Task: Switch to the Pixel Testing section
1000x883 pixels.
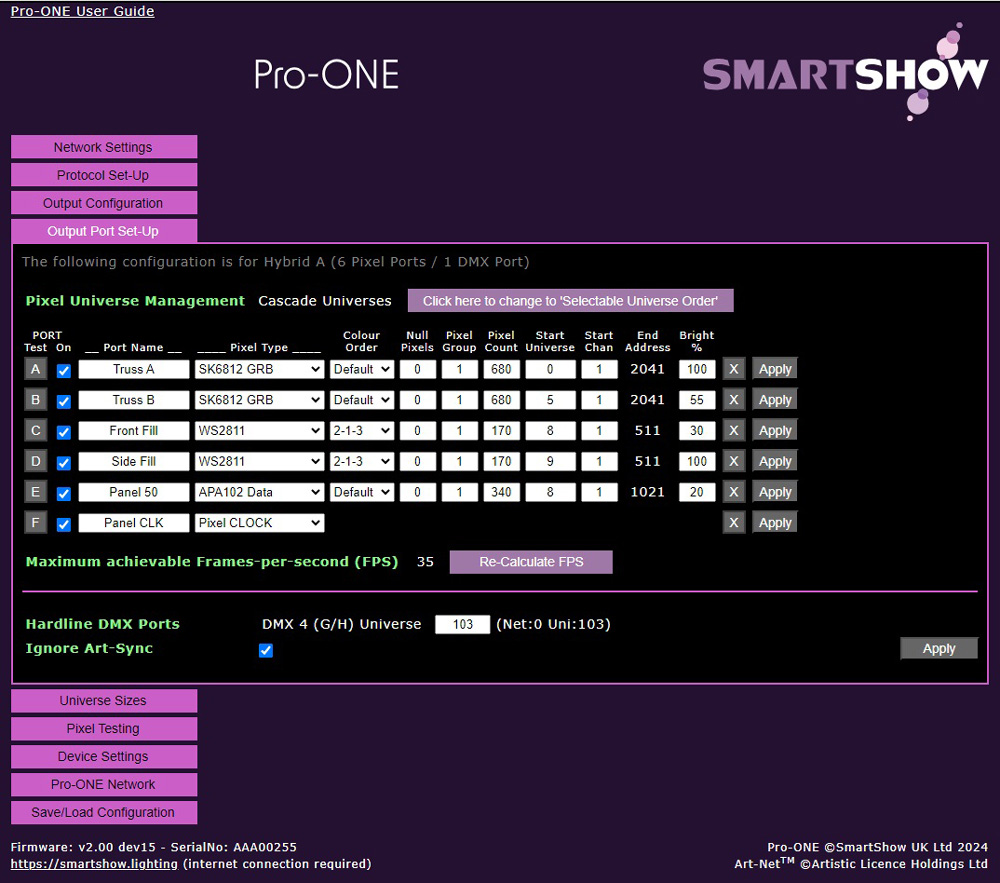Action: [x=104, y=729]
